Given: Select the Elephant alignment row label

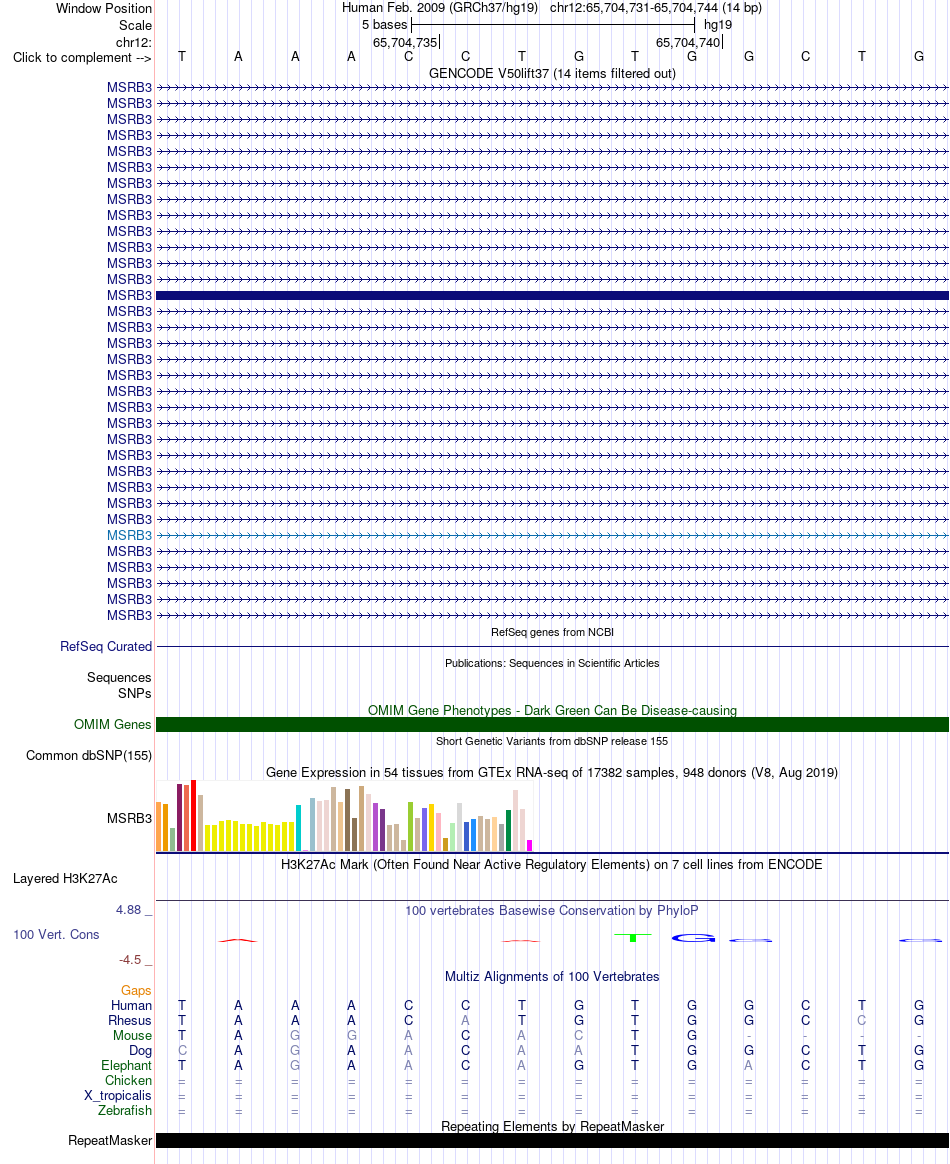Looking at the screenshot, I should click(x=126, y=1066).
